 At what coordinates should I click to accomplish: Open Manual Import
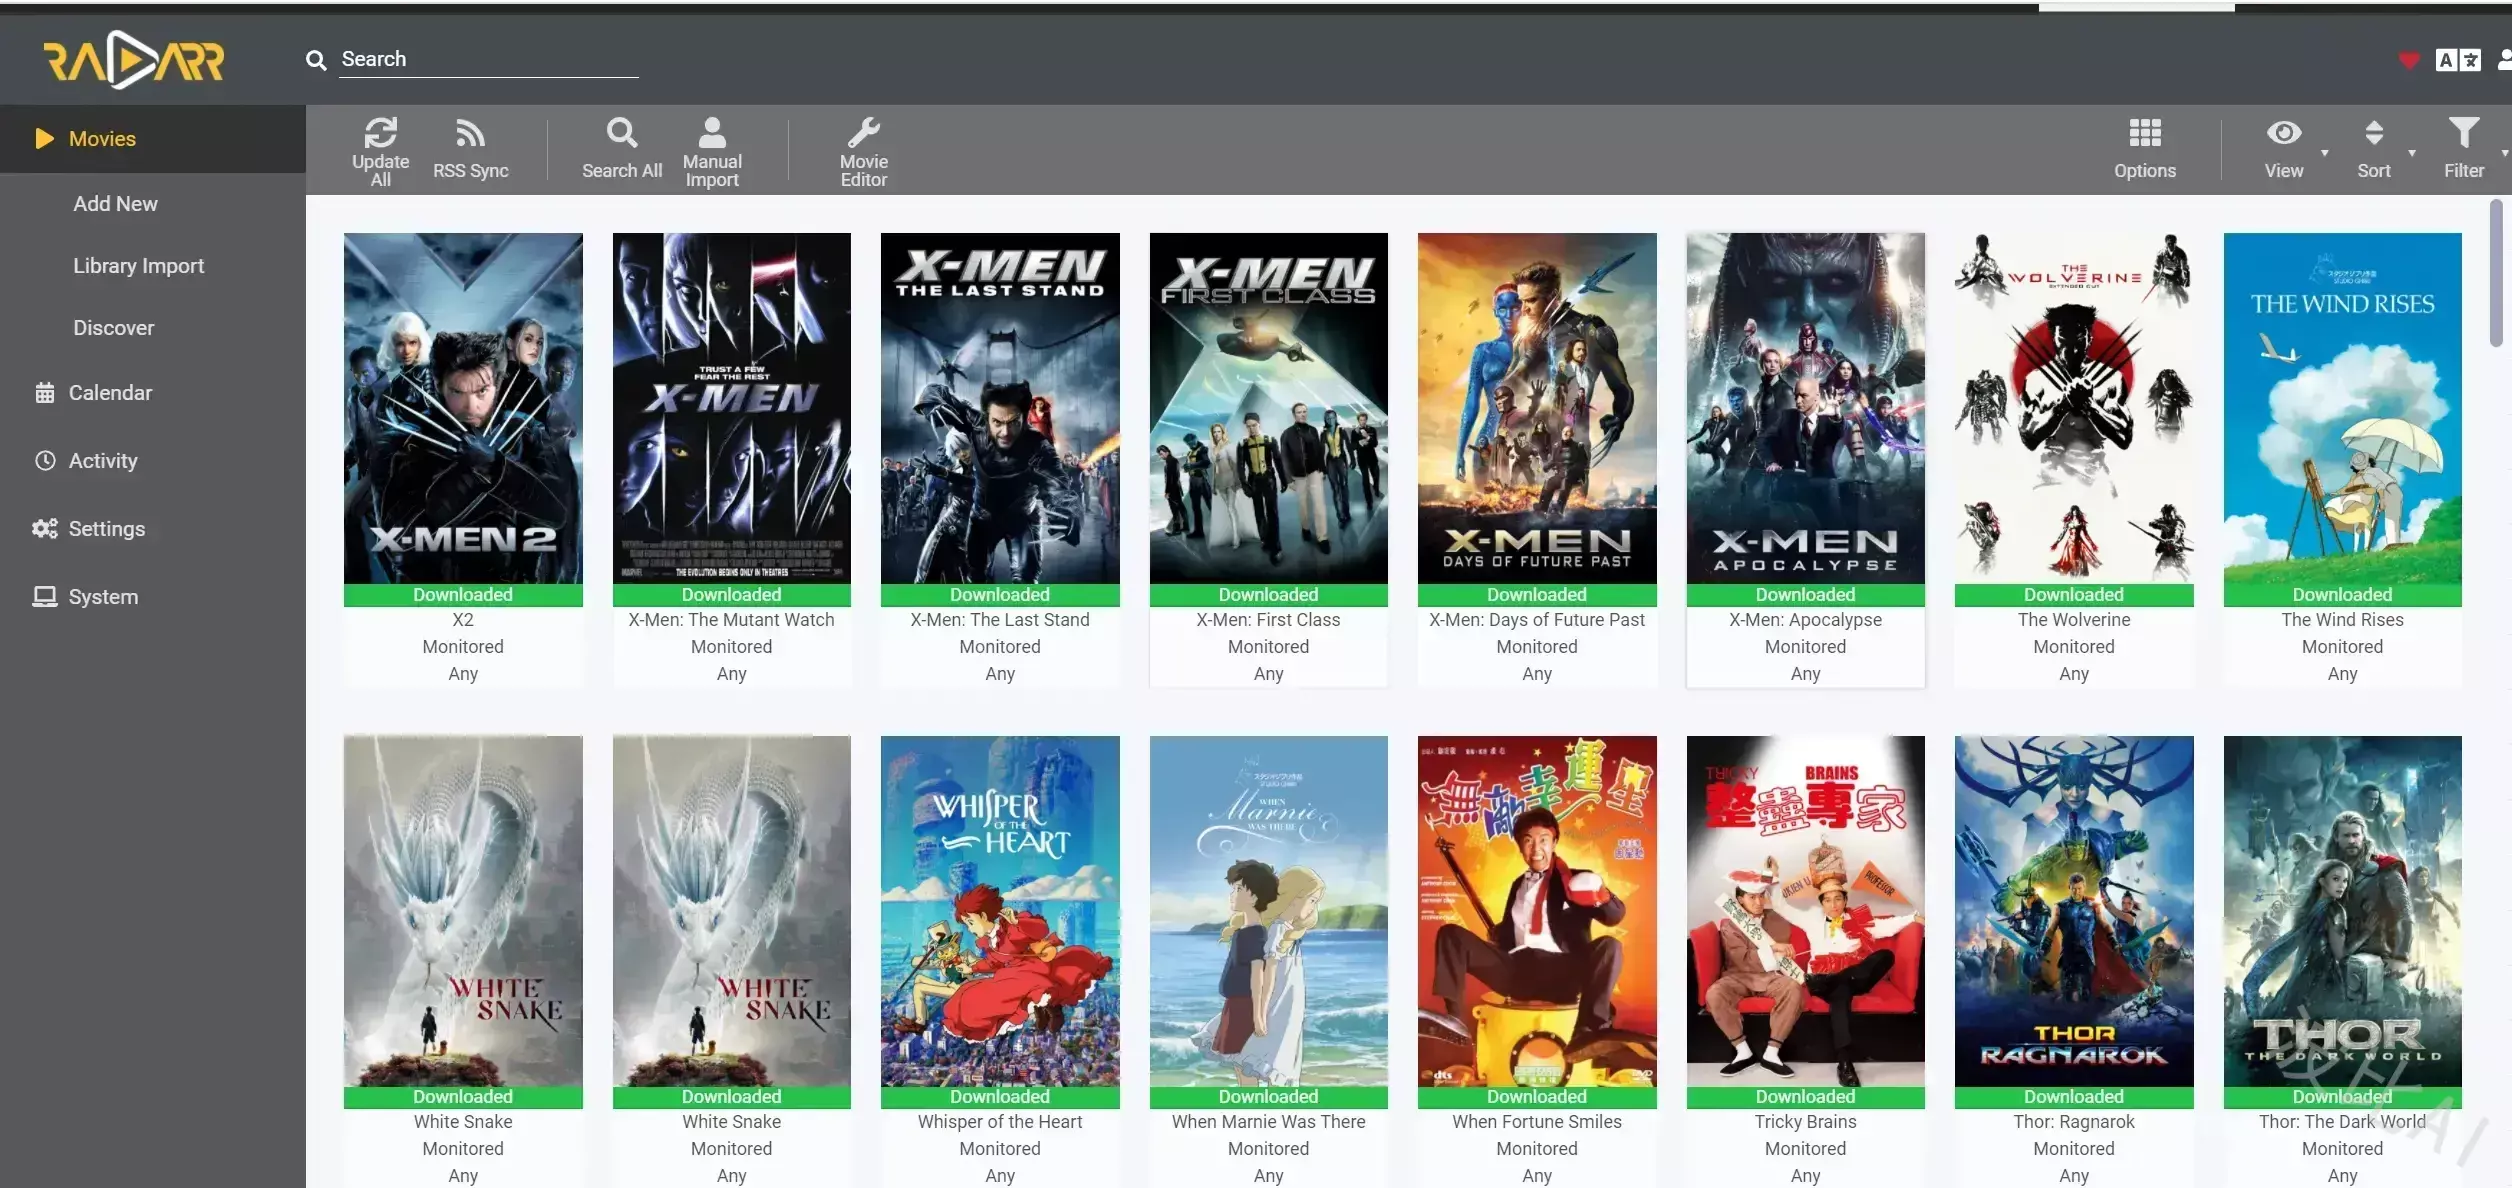[x=712, y=151]
